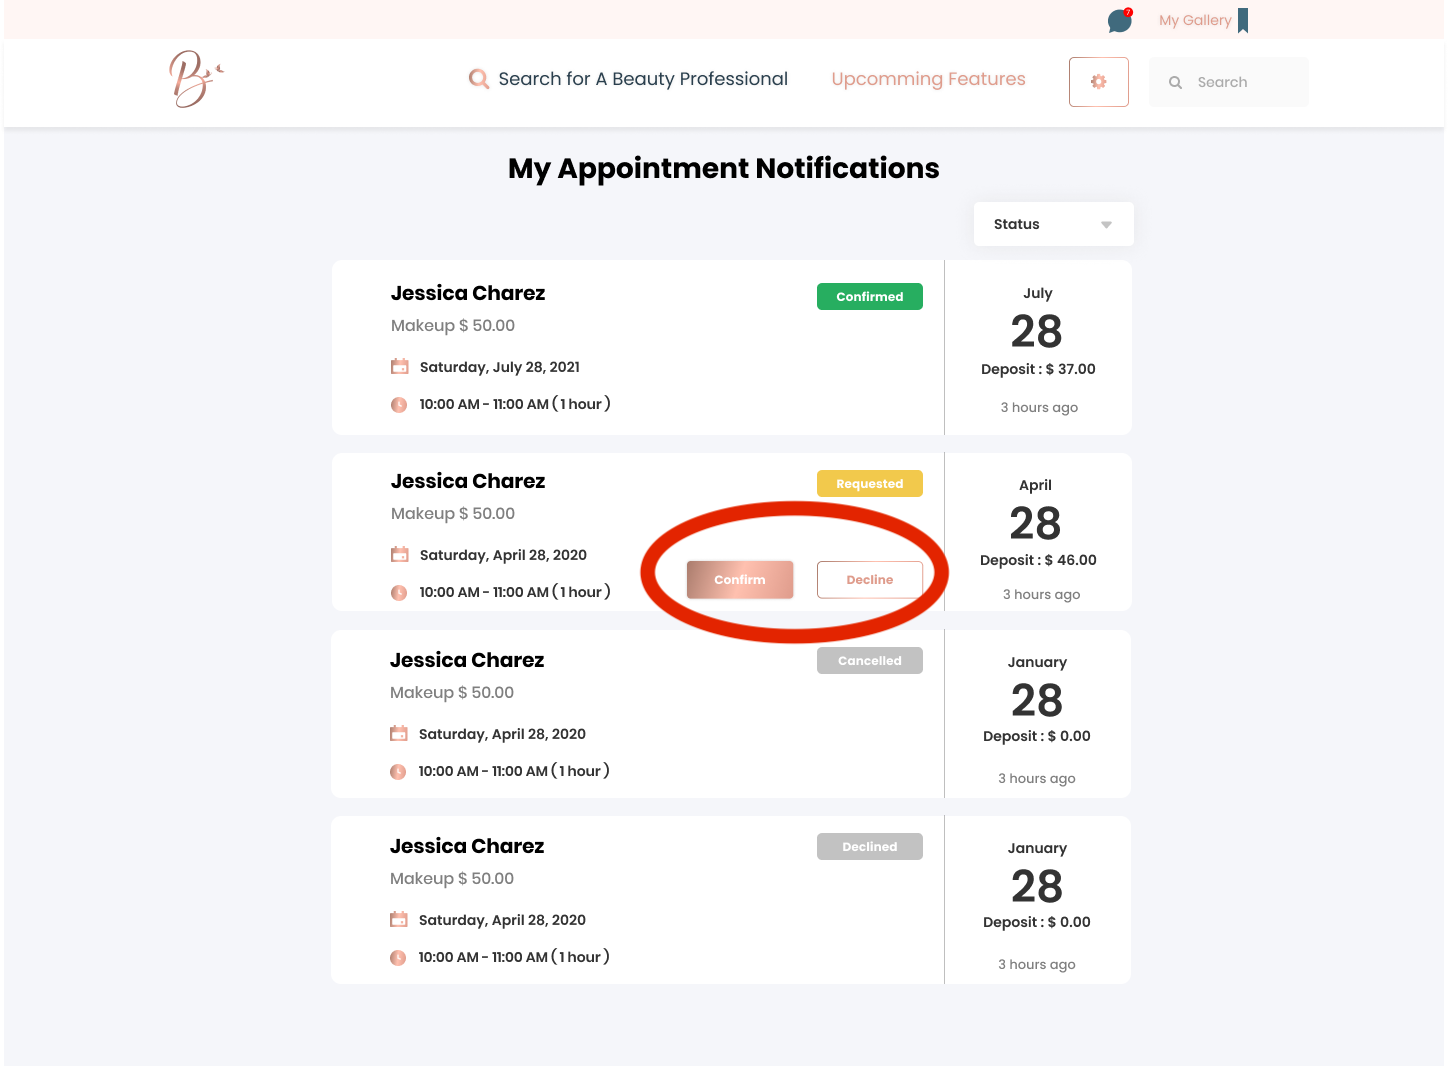Image resolution: width=1448 pixels, height=1066 pixels.
Task: Decline the requested appointment
Action: [x=869, y=580]
